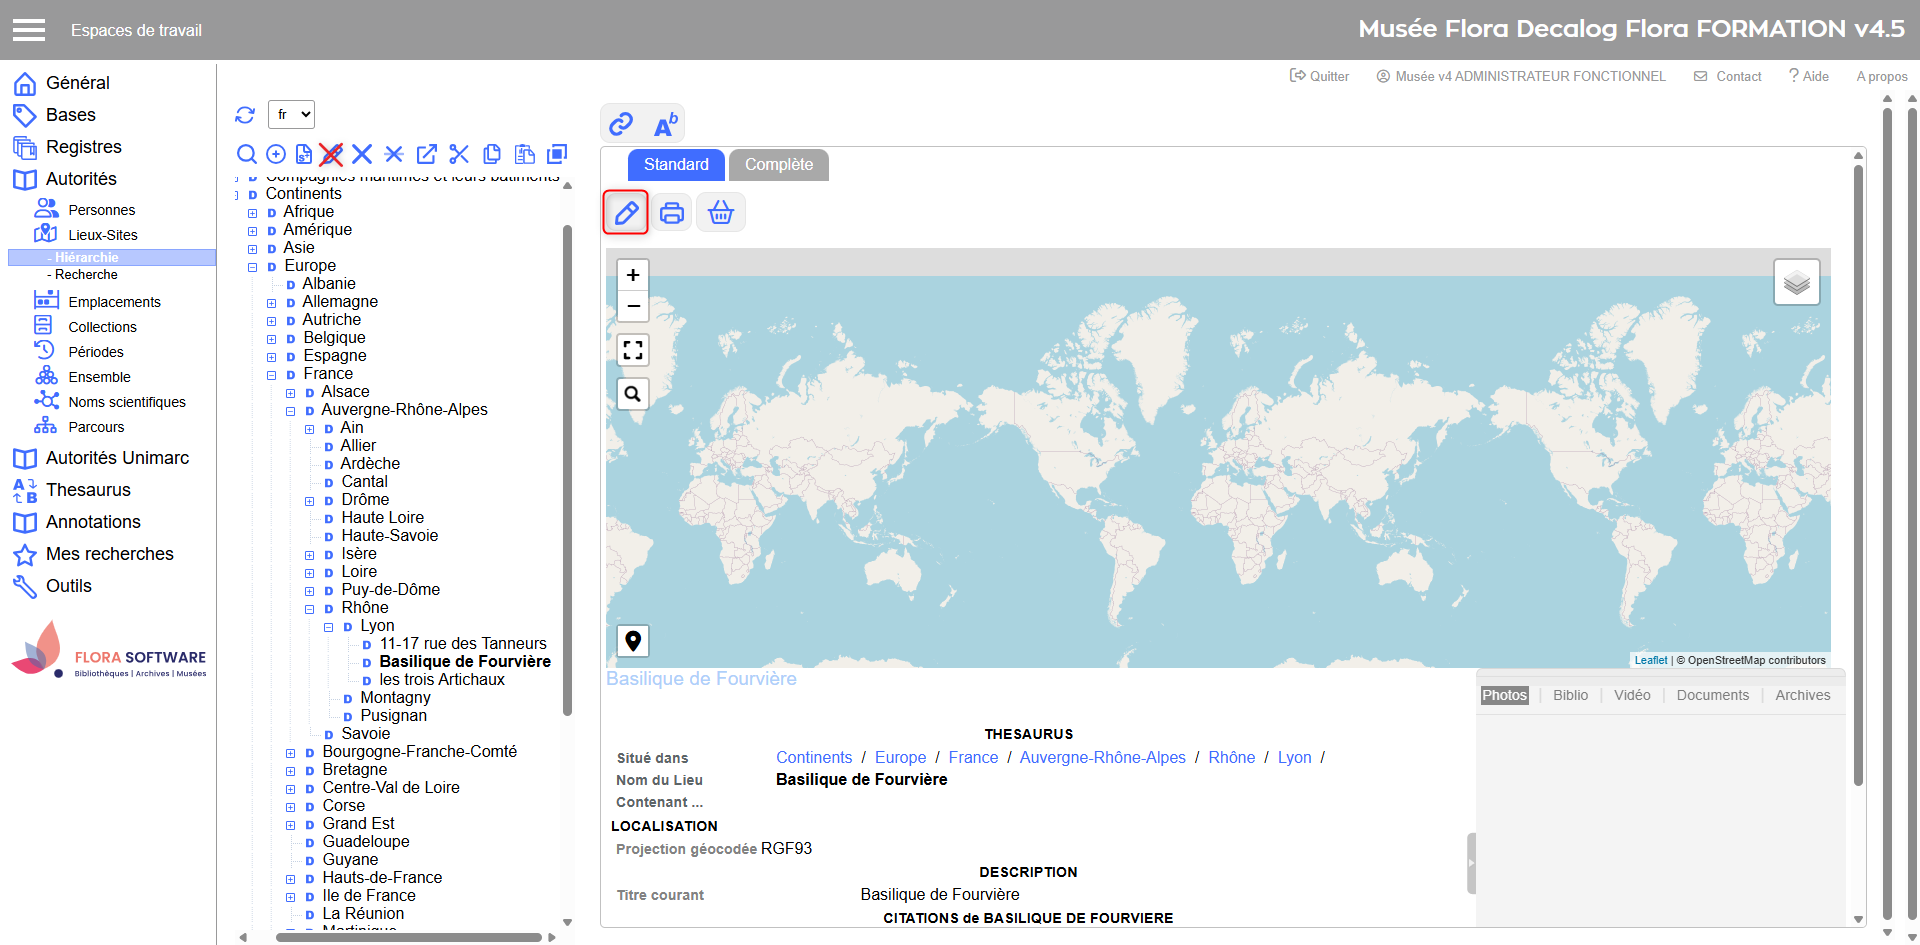Toggle map fullscreen mode
The height and width of the screenshot is (945, 1920).
(633, 350)
